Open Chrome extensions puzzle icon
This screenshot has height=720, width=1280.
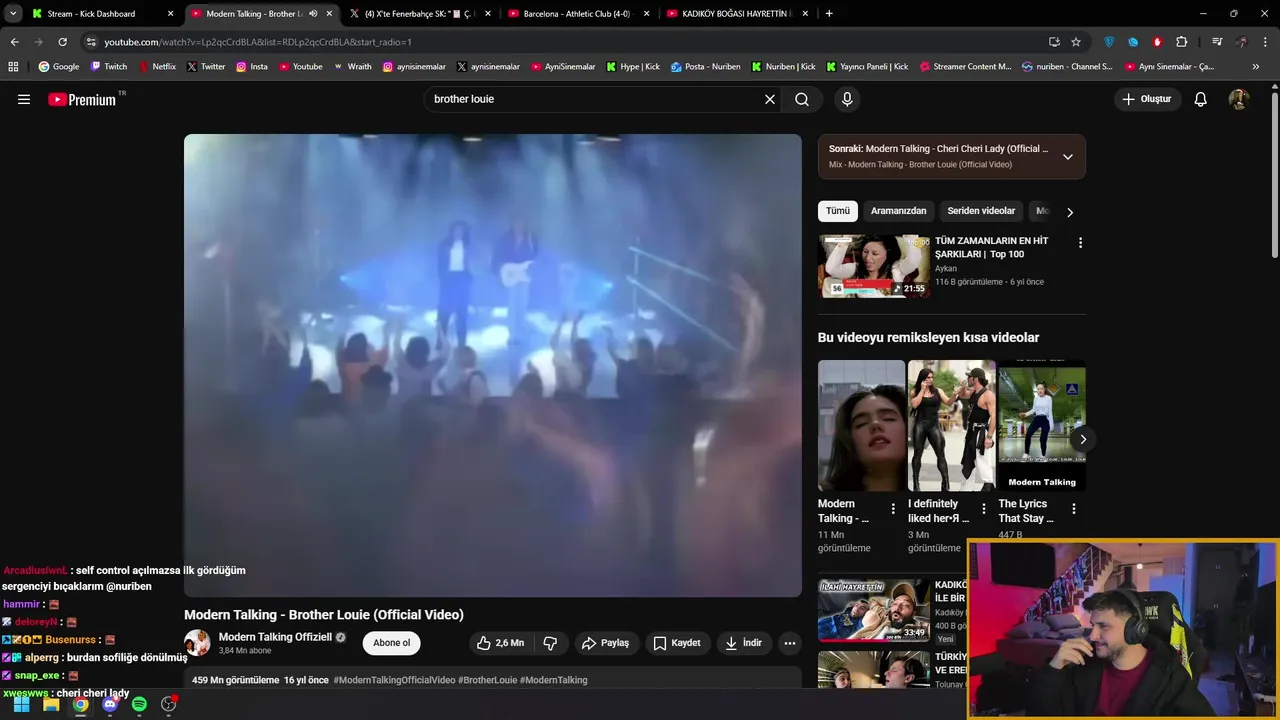[1182, 42]
